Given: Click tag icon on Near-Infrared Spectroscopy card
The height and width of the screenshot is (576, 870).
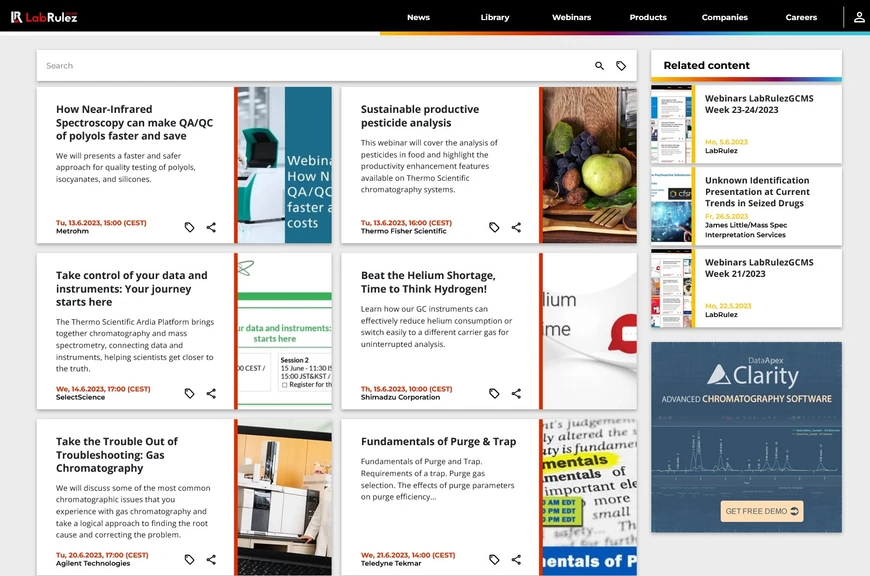Looking at the screenshot, I should tap(189, 227).
